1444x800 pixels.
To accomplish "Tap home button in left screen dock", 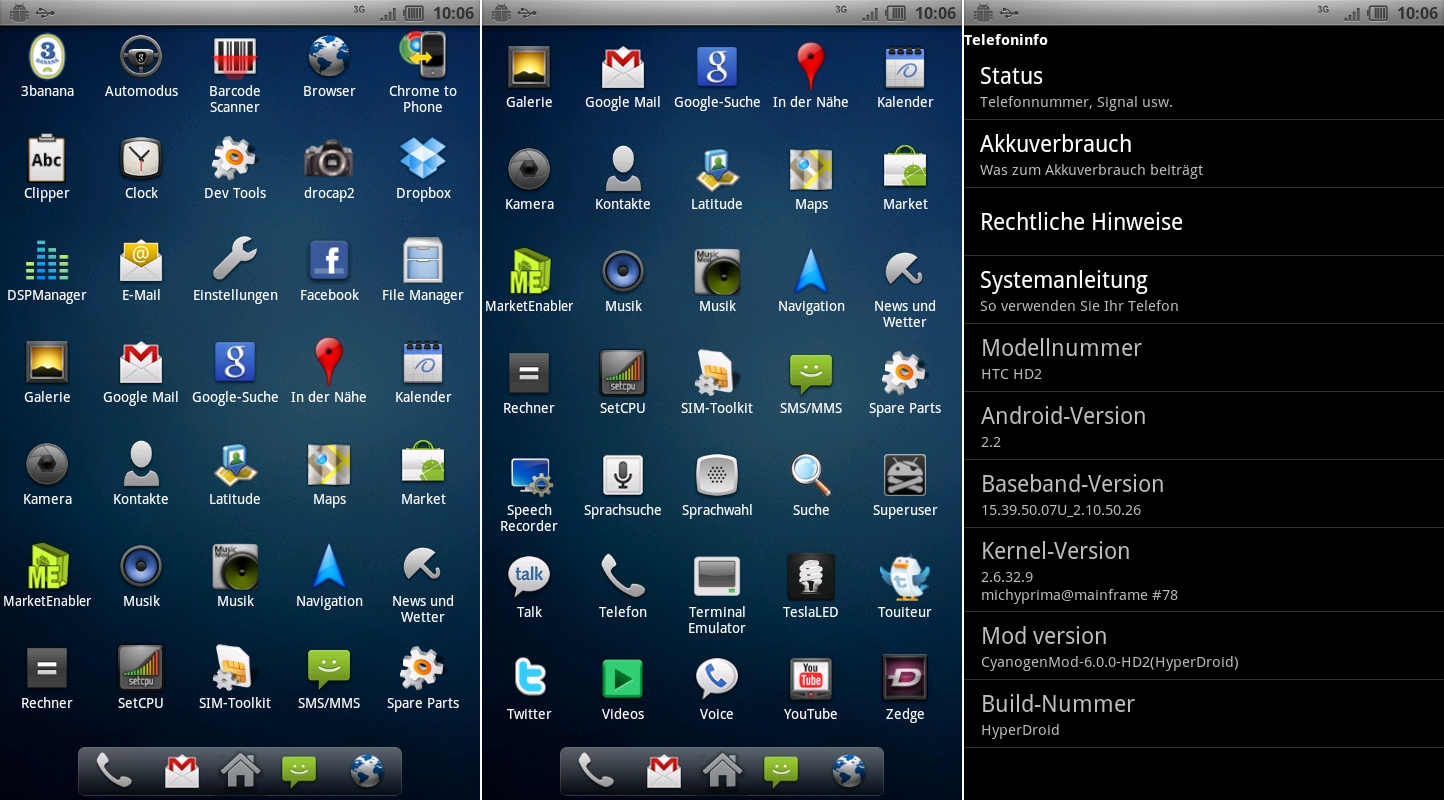I will (x=240, y=771).
